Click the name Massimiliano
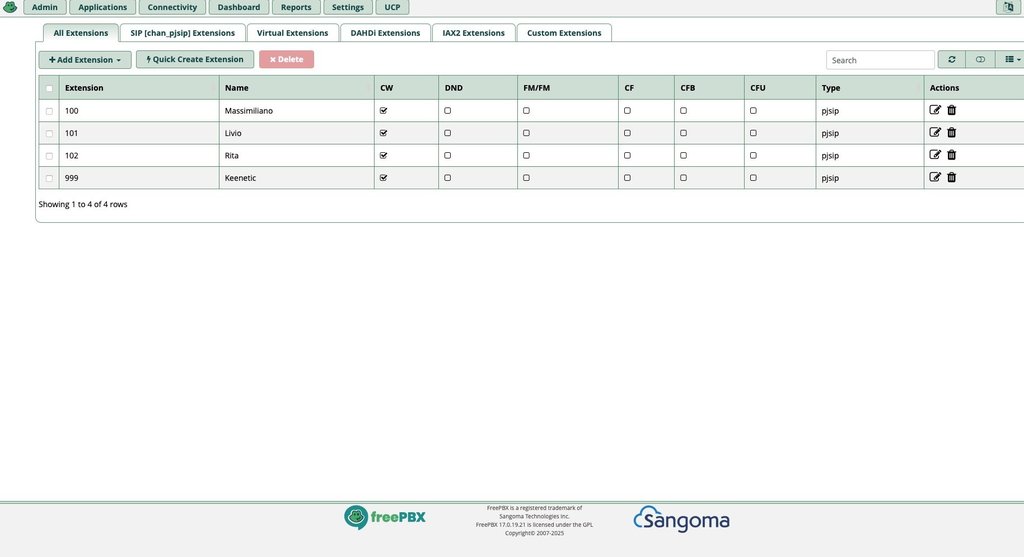This screenshot has height=557, width=1024. (x=249, y=111)
